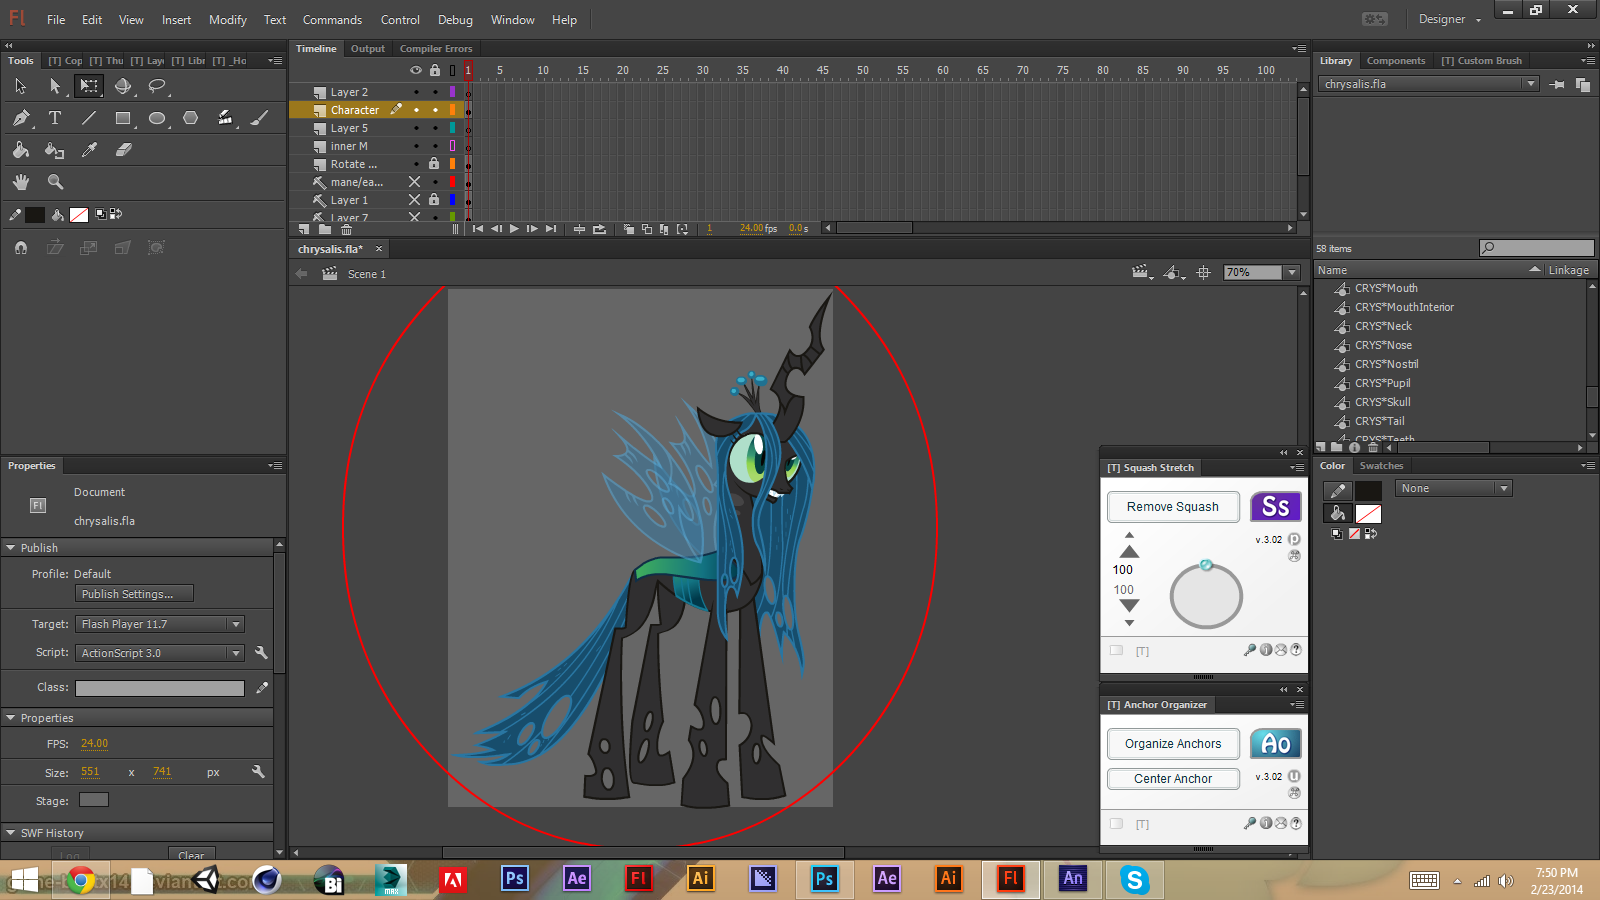This screenshot has width=1600, height=900.
Task: Tick the checkbox in Squash Stretch panel
Action: click(x=1116, y=651)
